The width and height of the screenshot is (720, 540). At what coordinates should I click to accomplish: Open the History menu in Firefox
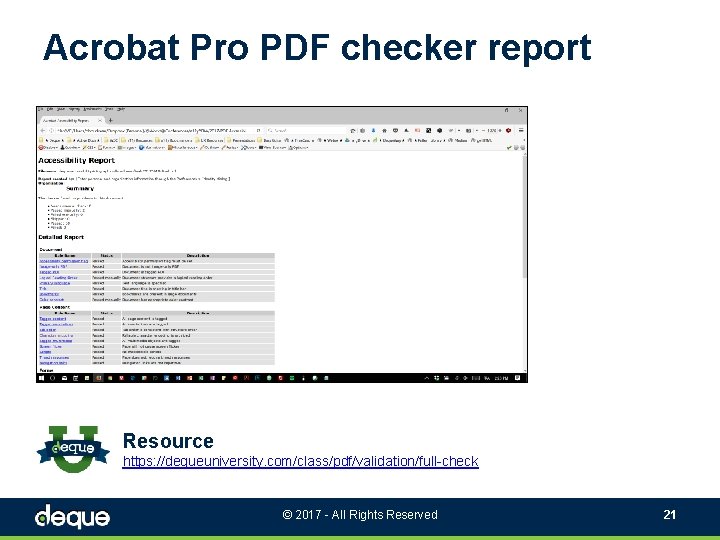74,109
